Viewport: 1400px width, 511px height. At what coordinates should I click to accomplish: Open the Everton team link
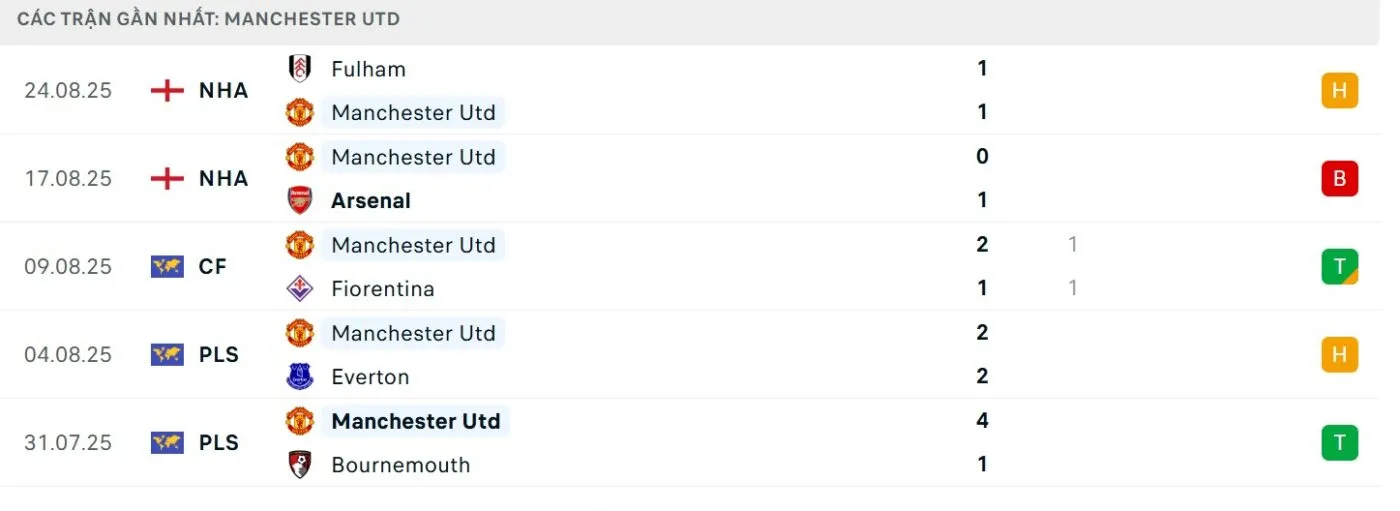click(370, 377)
